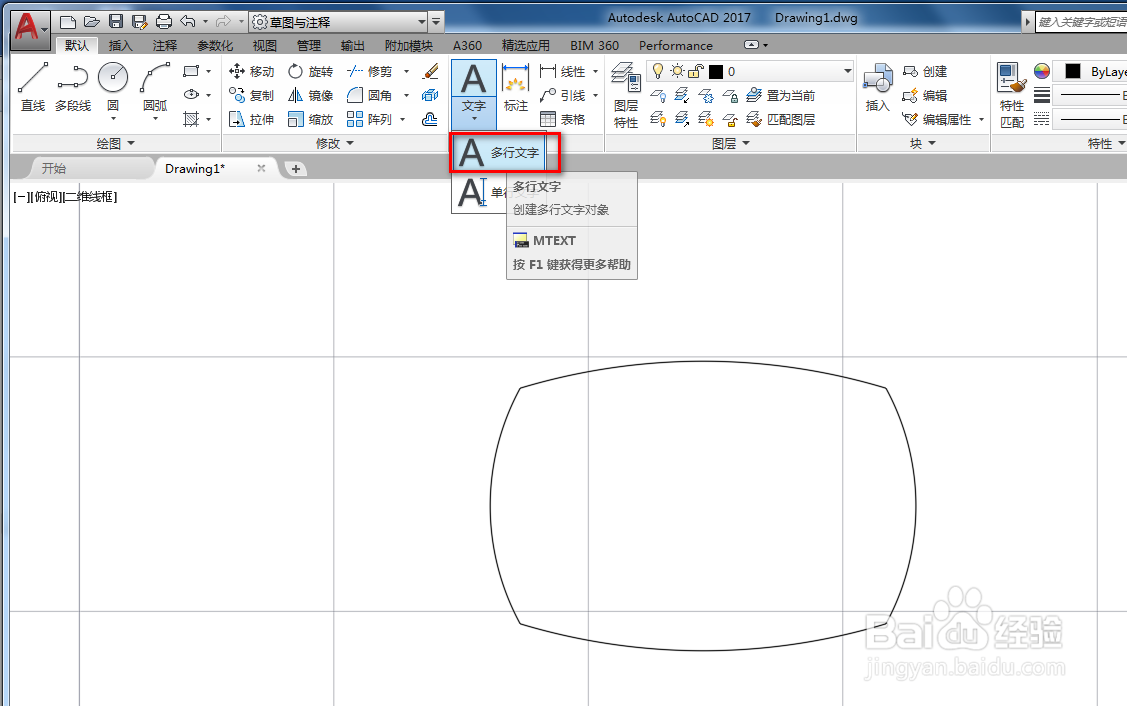
Task: Click the Trim (修剪) tool
Action: [x=369, y=71]
